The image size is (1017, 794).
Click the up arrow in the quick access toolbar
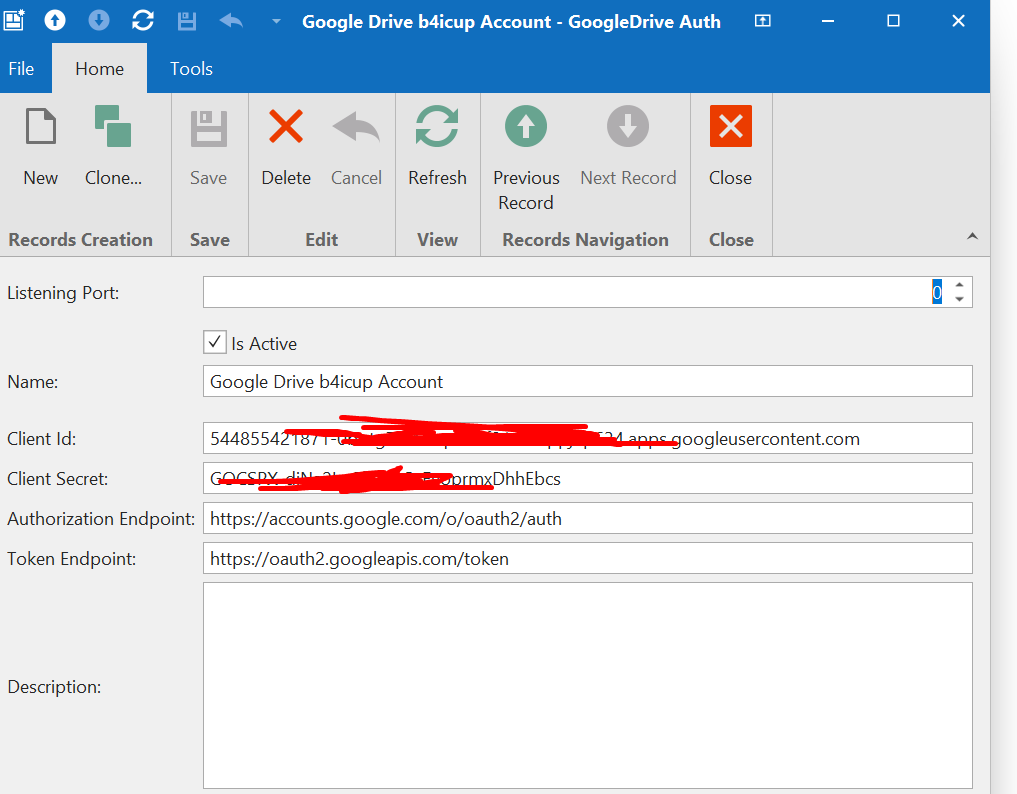pos(55,21)
